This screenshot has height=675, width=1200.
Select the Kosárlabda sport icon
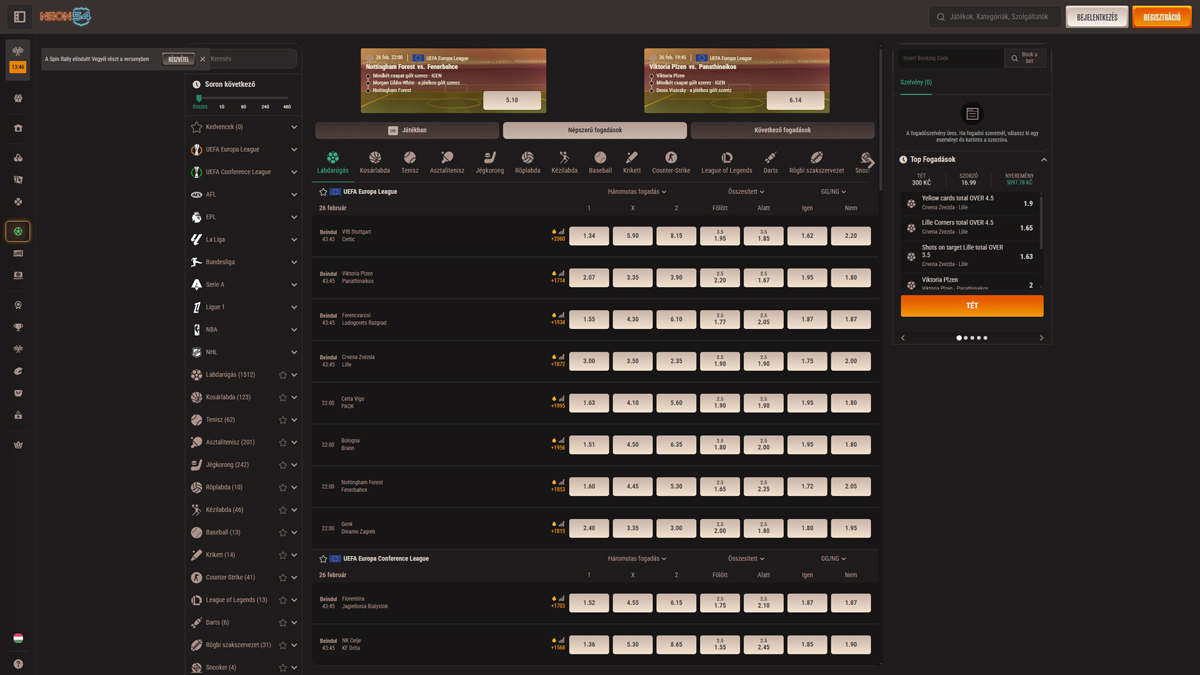click(375, 161)
